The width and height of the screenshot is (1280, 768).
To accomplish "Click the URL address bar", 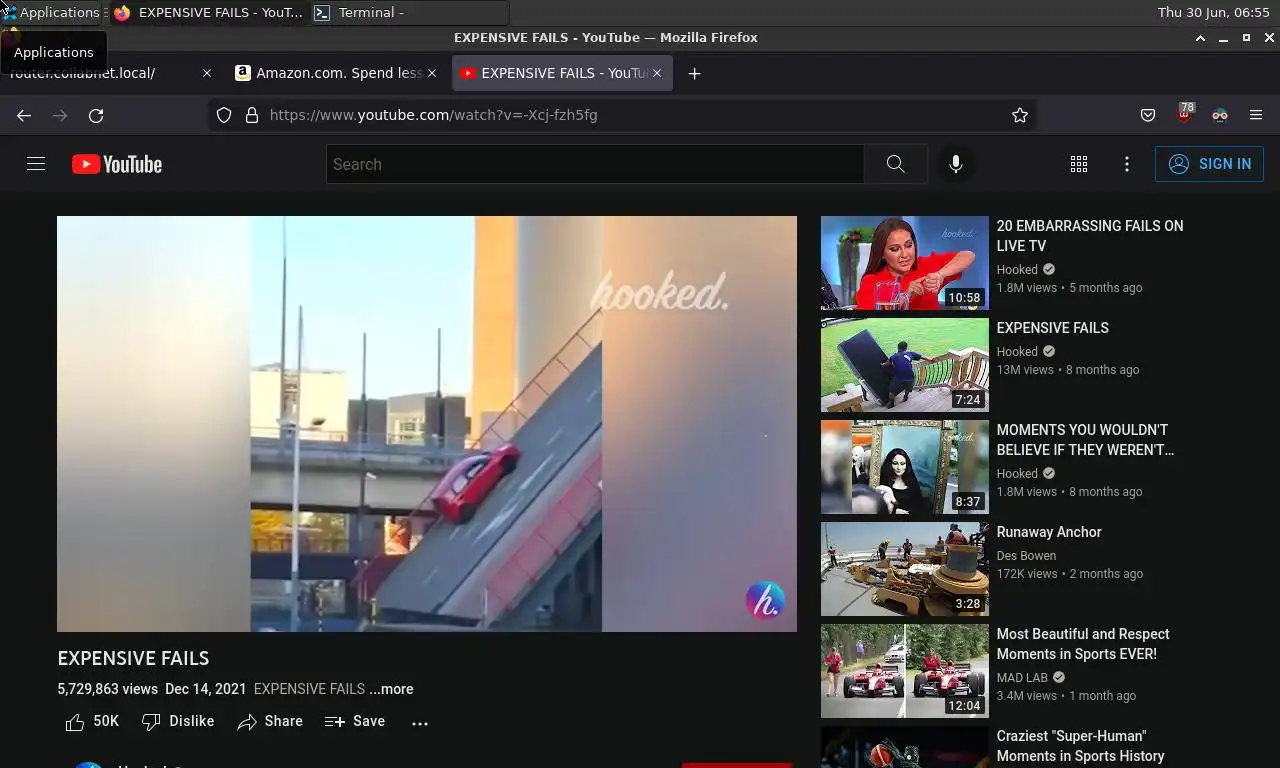I will [620, 115].
